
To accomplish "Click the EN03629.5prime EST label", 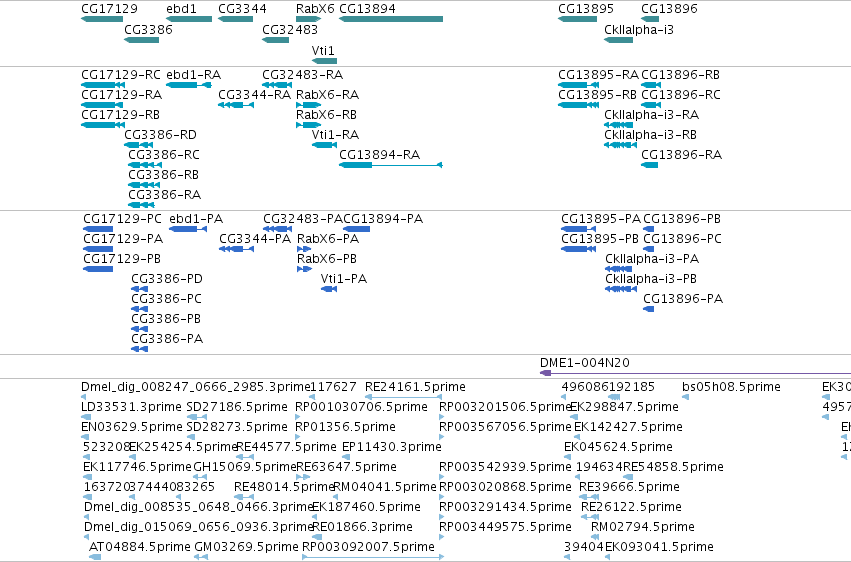I will click(131, 427).
